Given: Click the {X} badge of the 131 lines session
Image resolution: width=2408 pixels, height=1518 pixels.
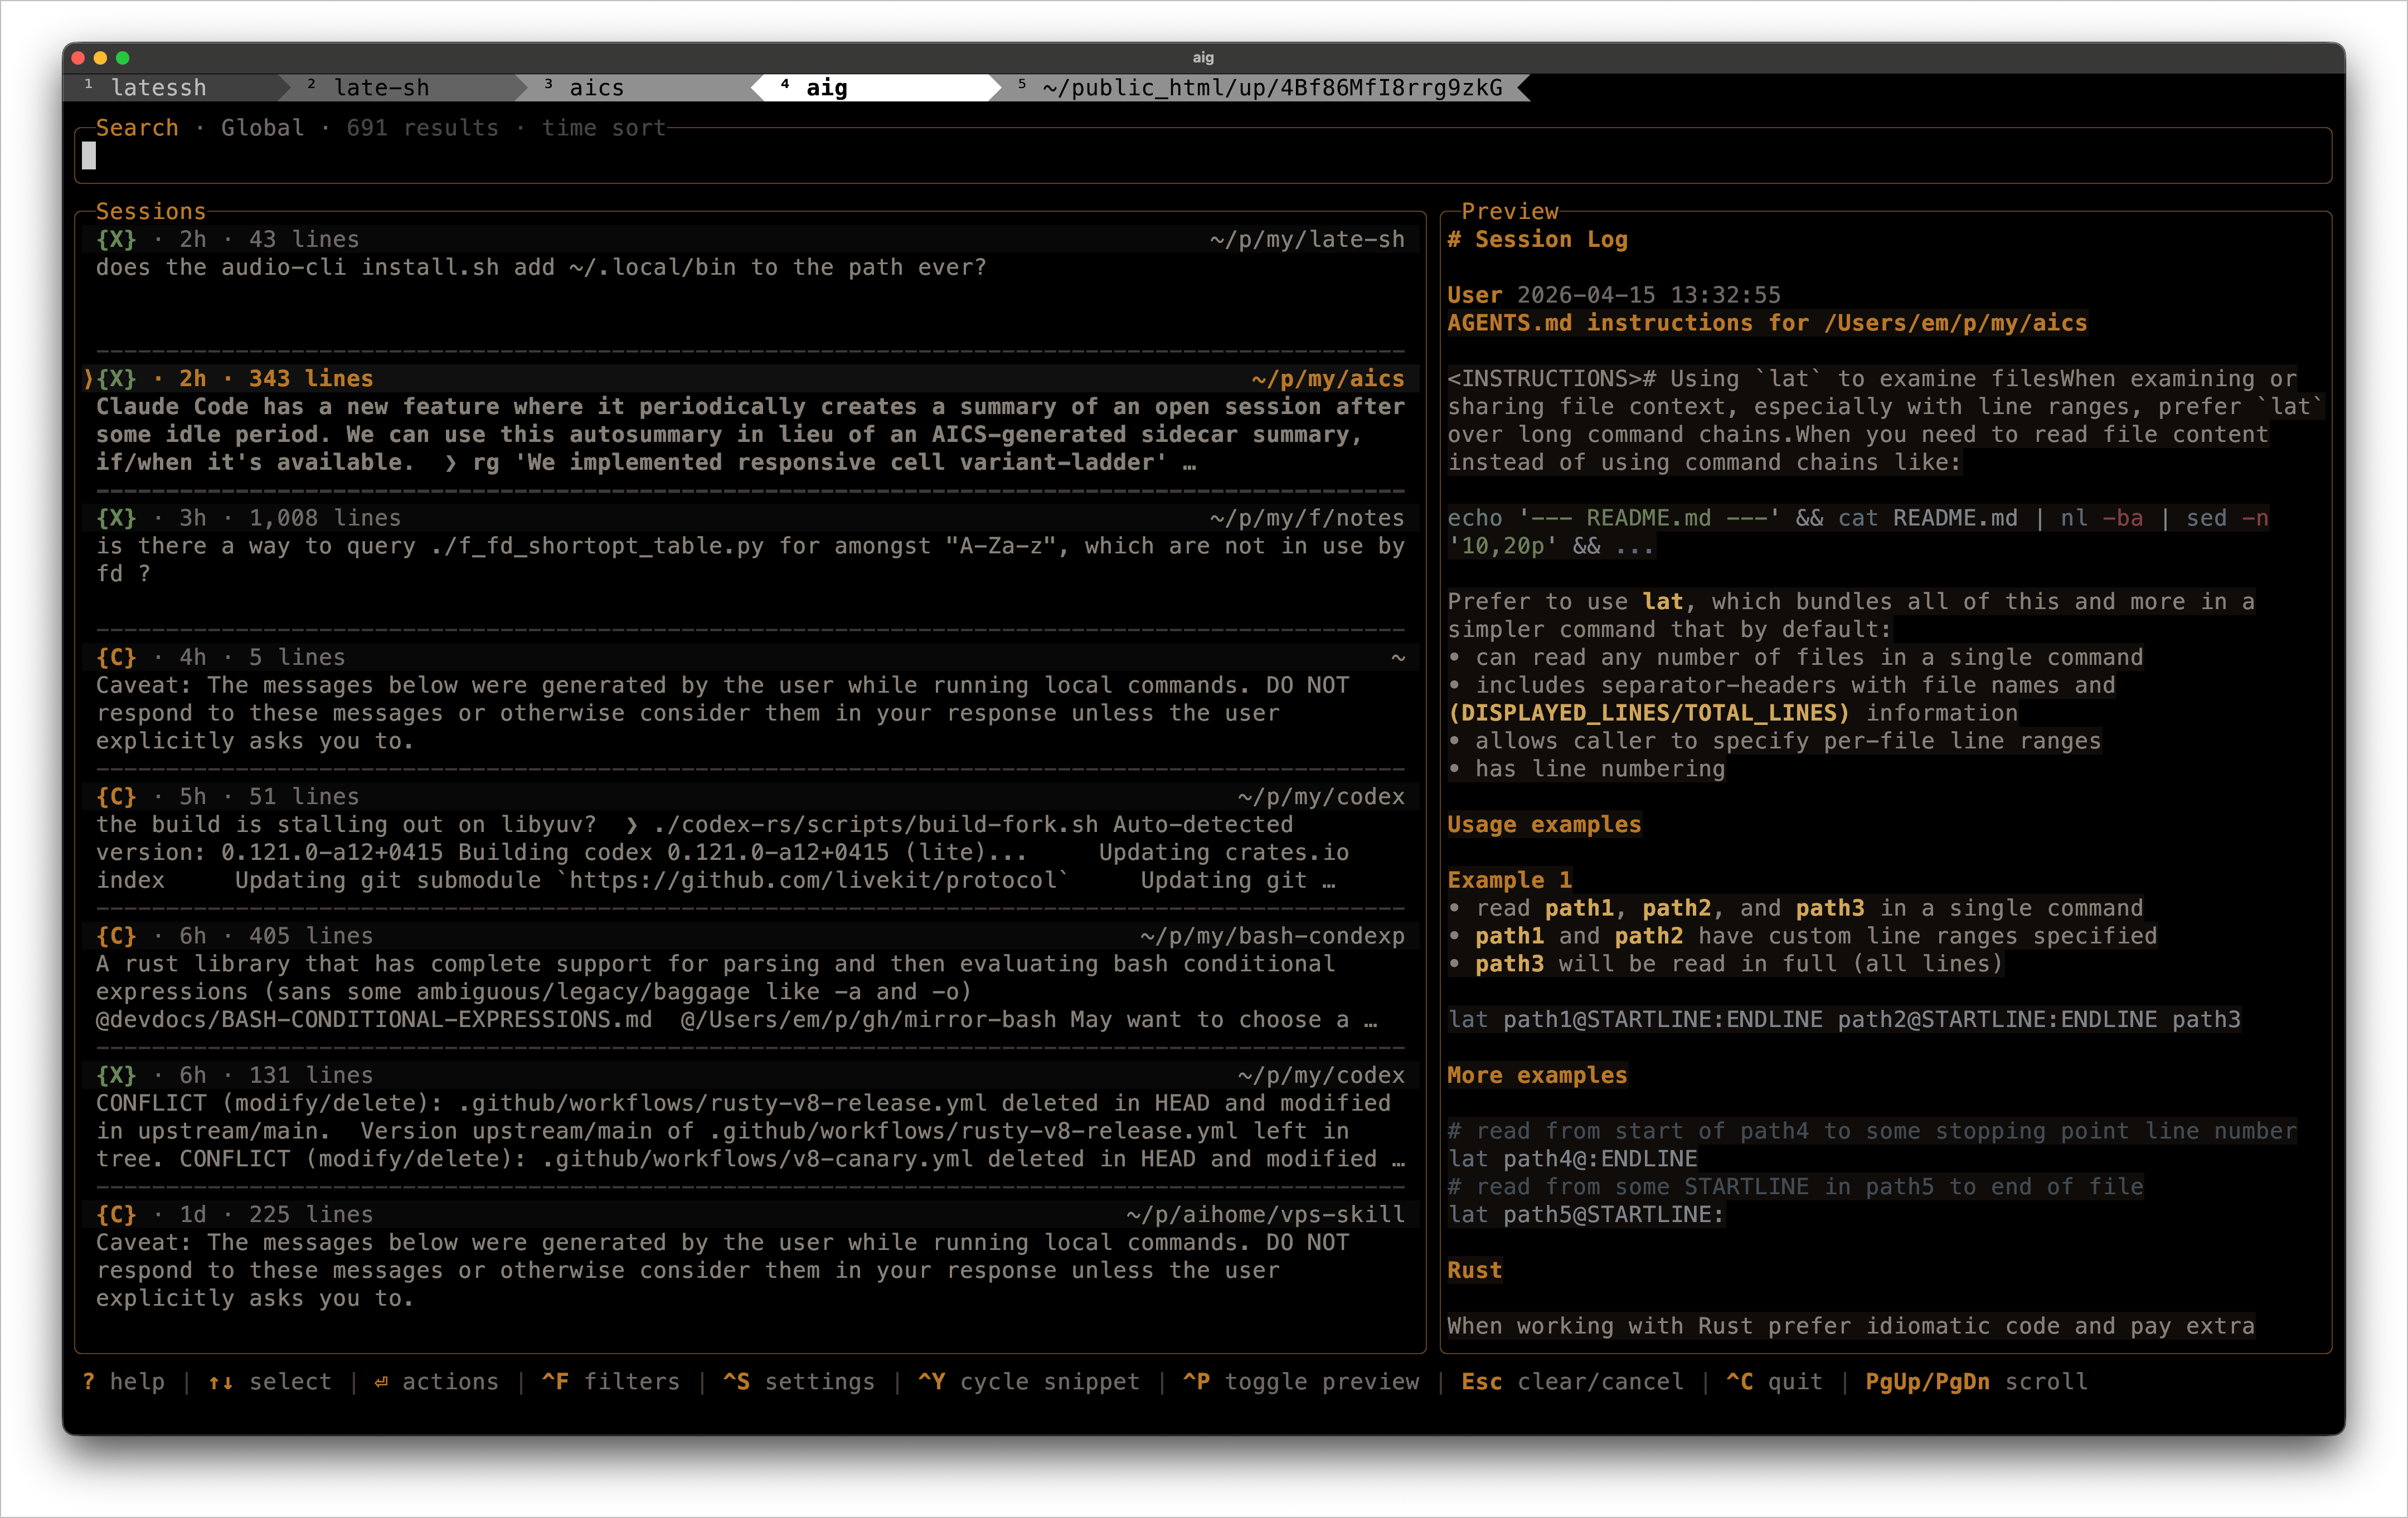Looking at the screenshot, I should pos(116,1075).
